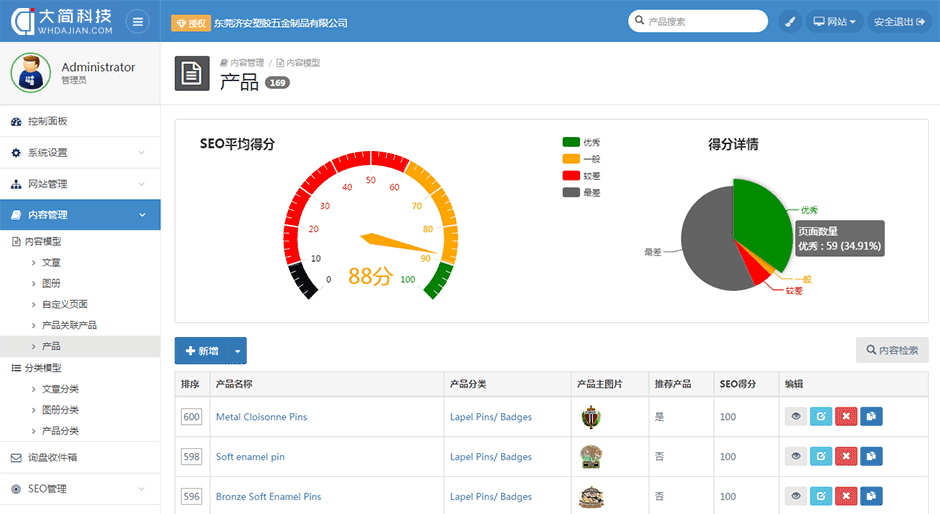Preview Metal Cloisonne Pins with eye icon

pyautogui.click(x=795, y=417)
